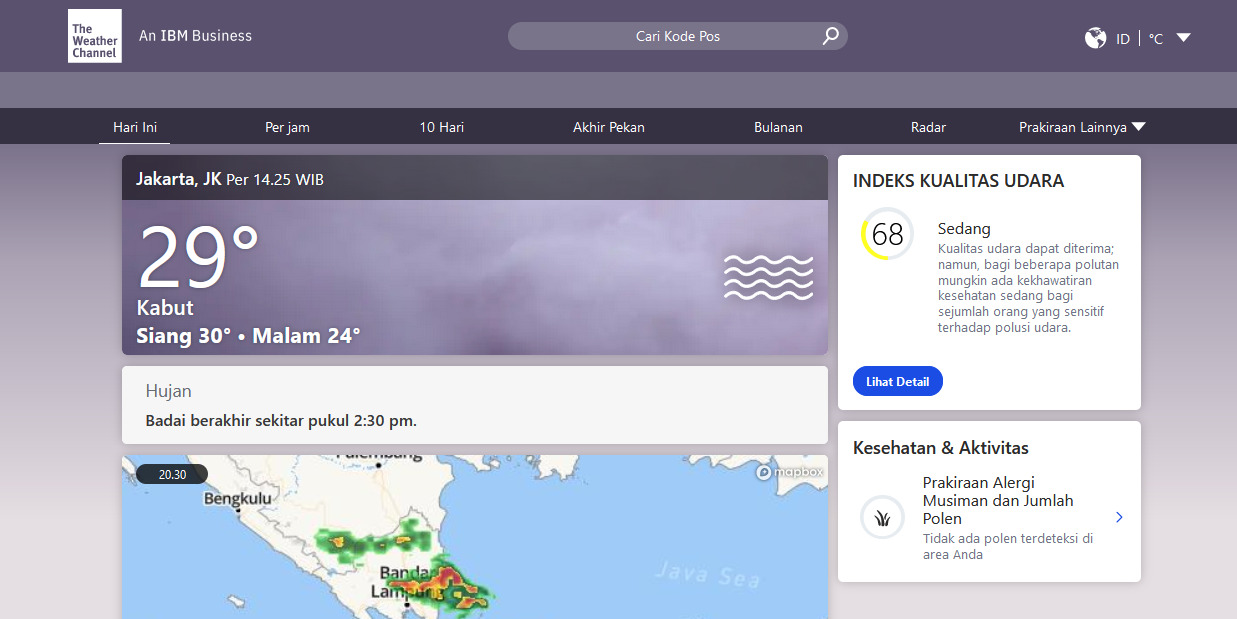The width and height of the screenshot is (1237, 619).
Task: Open the pollen forecast chevron arrow
Action: [x=1119, y=517]
